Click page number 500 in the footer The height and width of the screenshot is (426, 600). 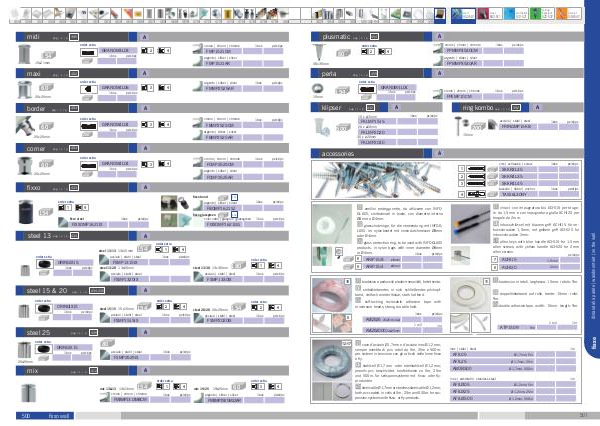pyautogui.click(x=26, y=416)
